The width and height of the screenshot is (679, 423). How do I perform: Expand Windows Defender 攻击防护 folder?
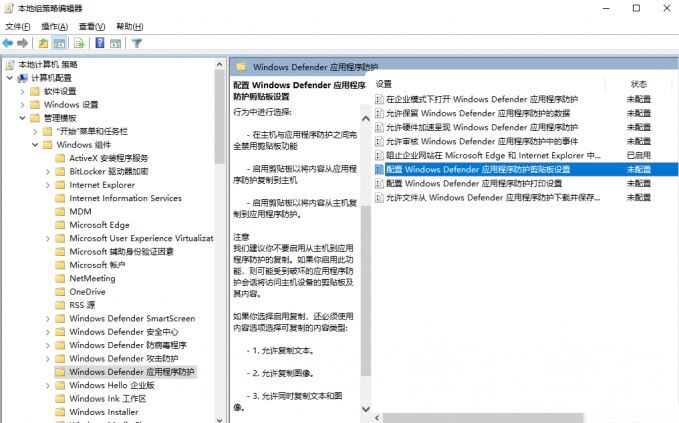48,359
